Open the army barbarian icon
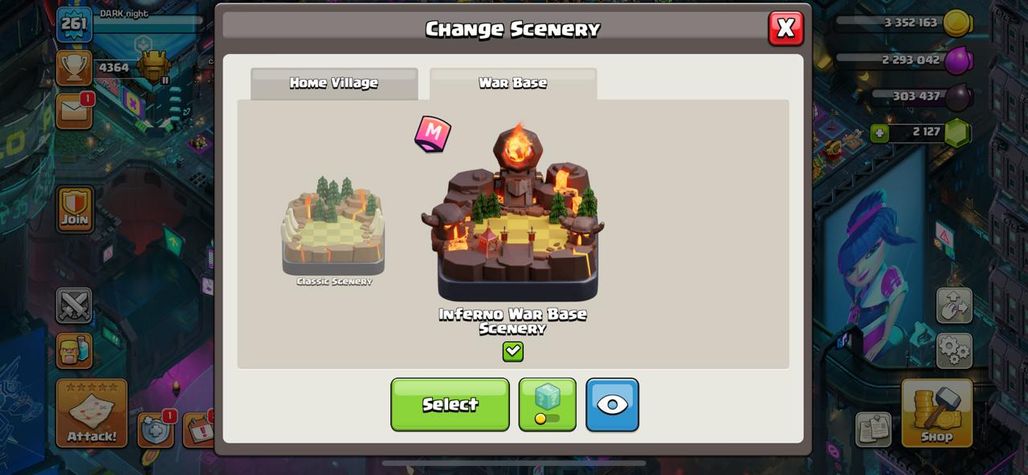The width and height of the screenshot is (1028, 475). (x=73, y=351)
